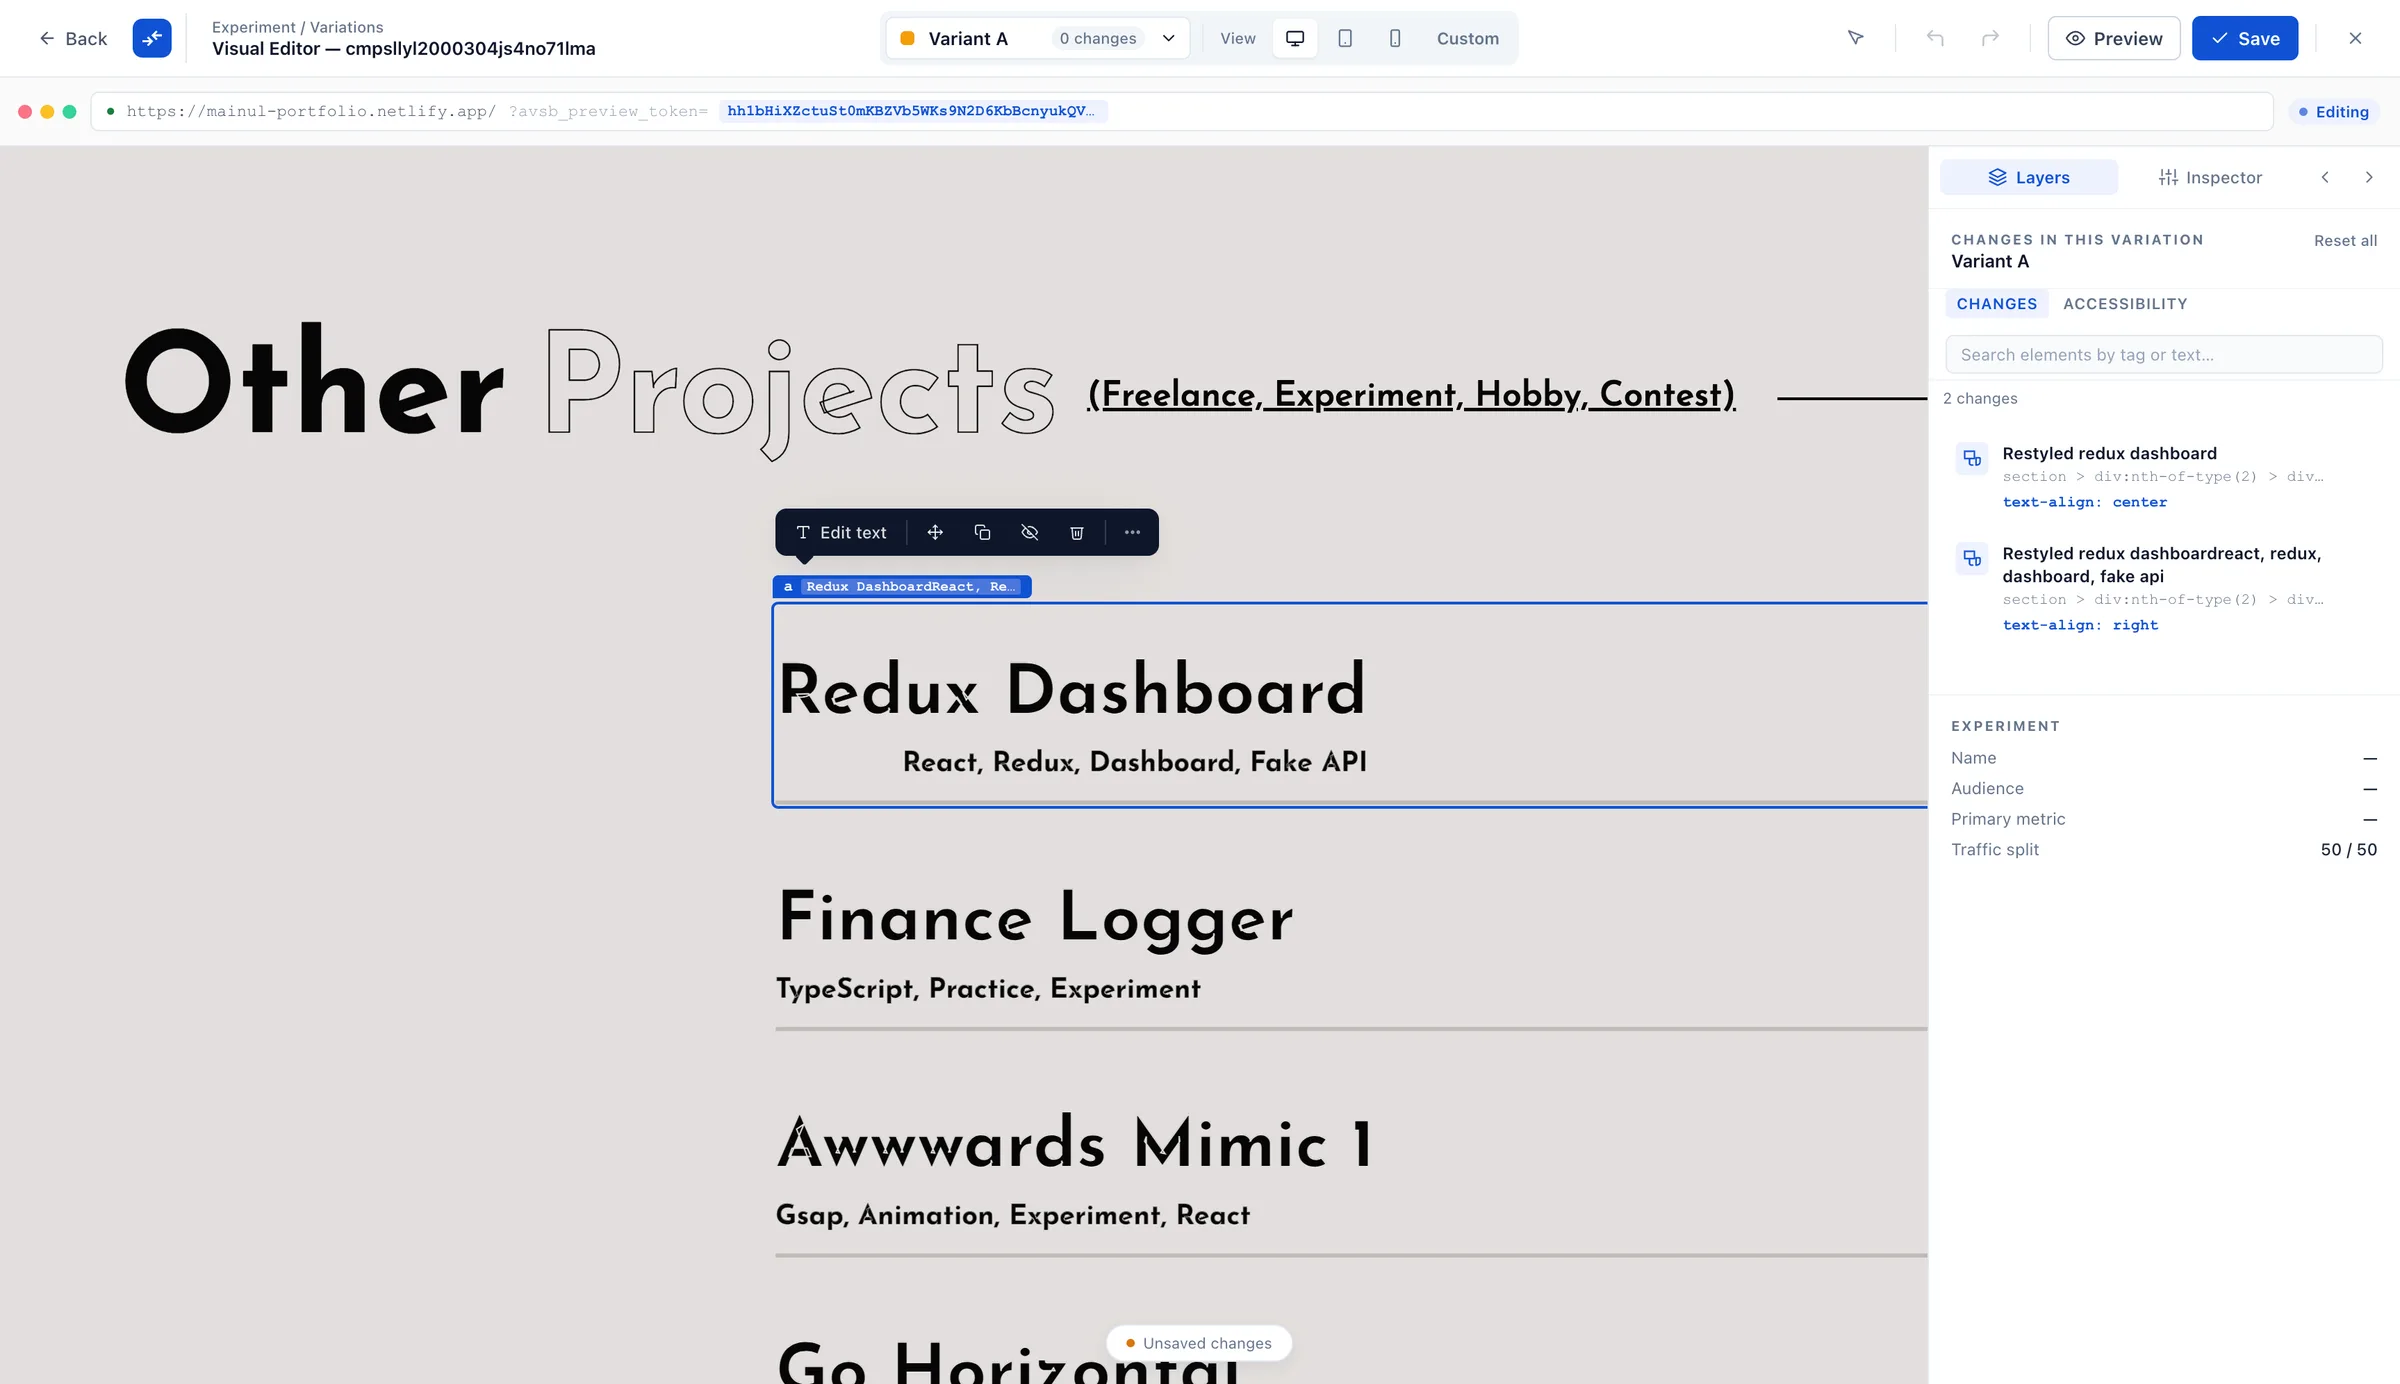Duplicate the selected element

click(x=982, y=532)
